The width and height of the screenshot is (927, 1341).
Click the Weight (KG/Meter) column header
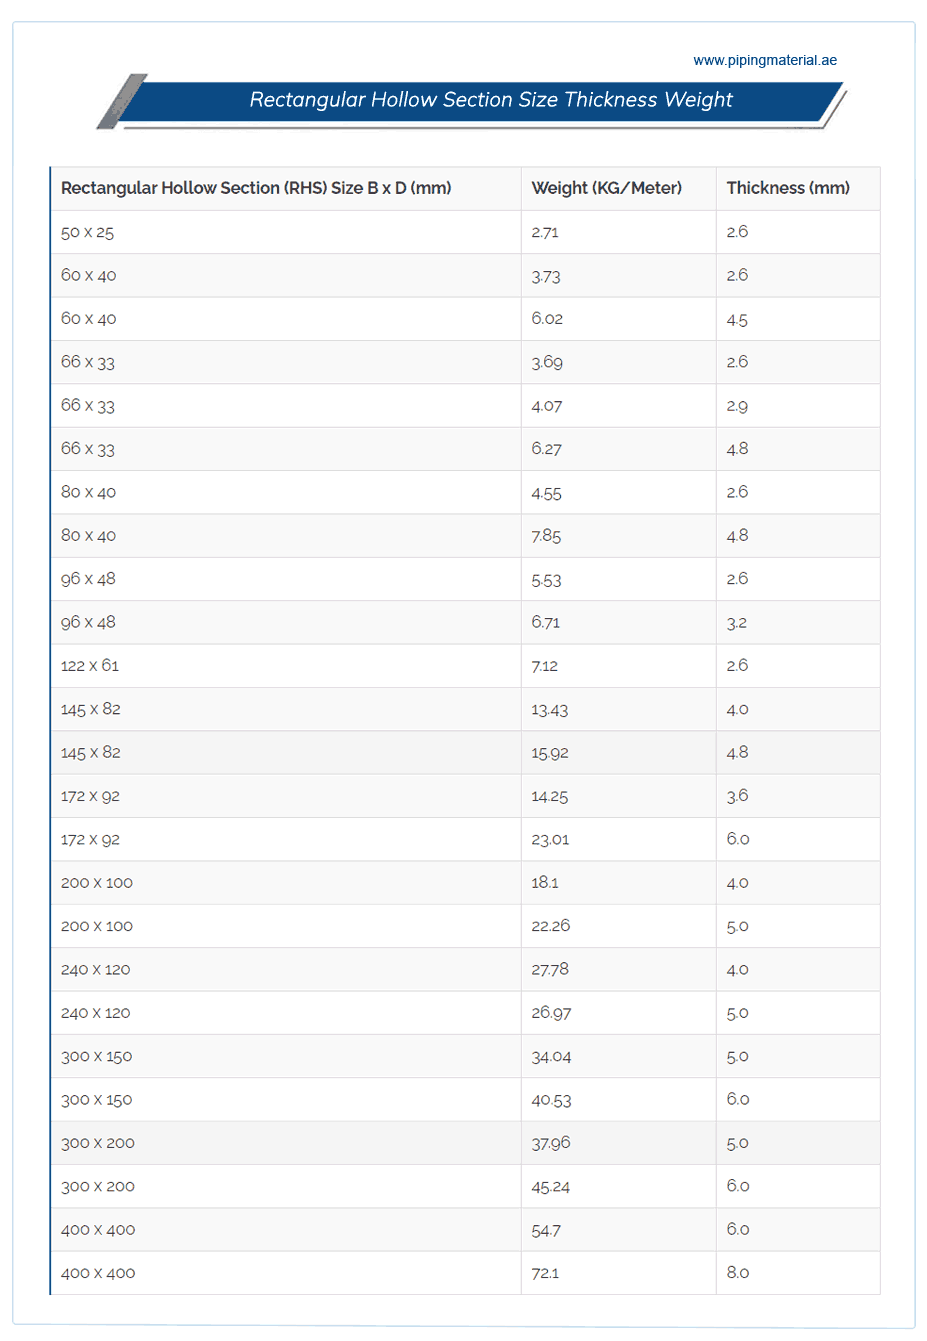coord(607,188)
